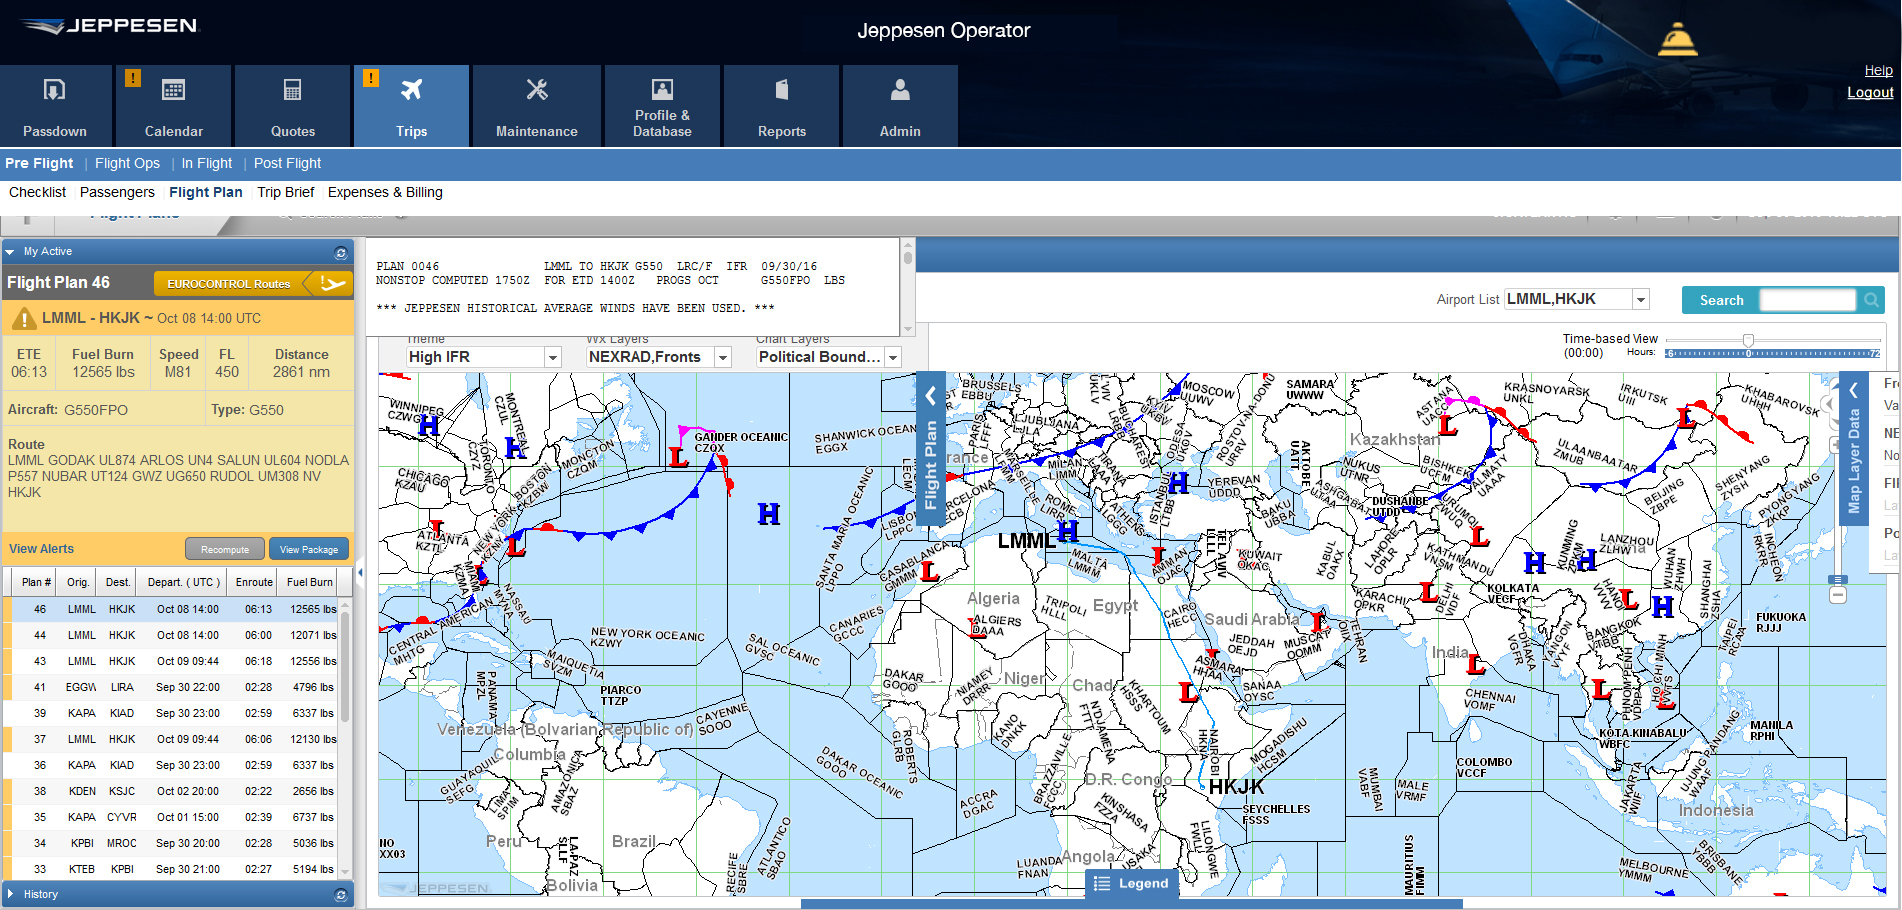This screenshot has height=910, width=1902.
Task: Click the flight plan list scrollbar
Action: point(345,668)
